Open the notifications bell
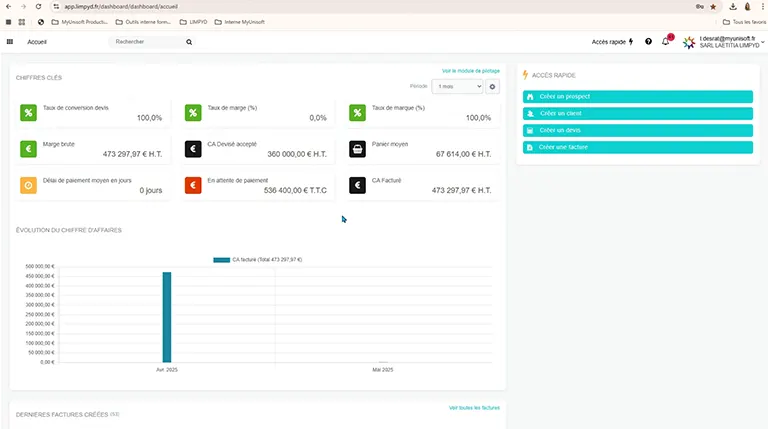 [666, 42]
